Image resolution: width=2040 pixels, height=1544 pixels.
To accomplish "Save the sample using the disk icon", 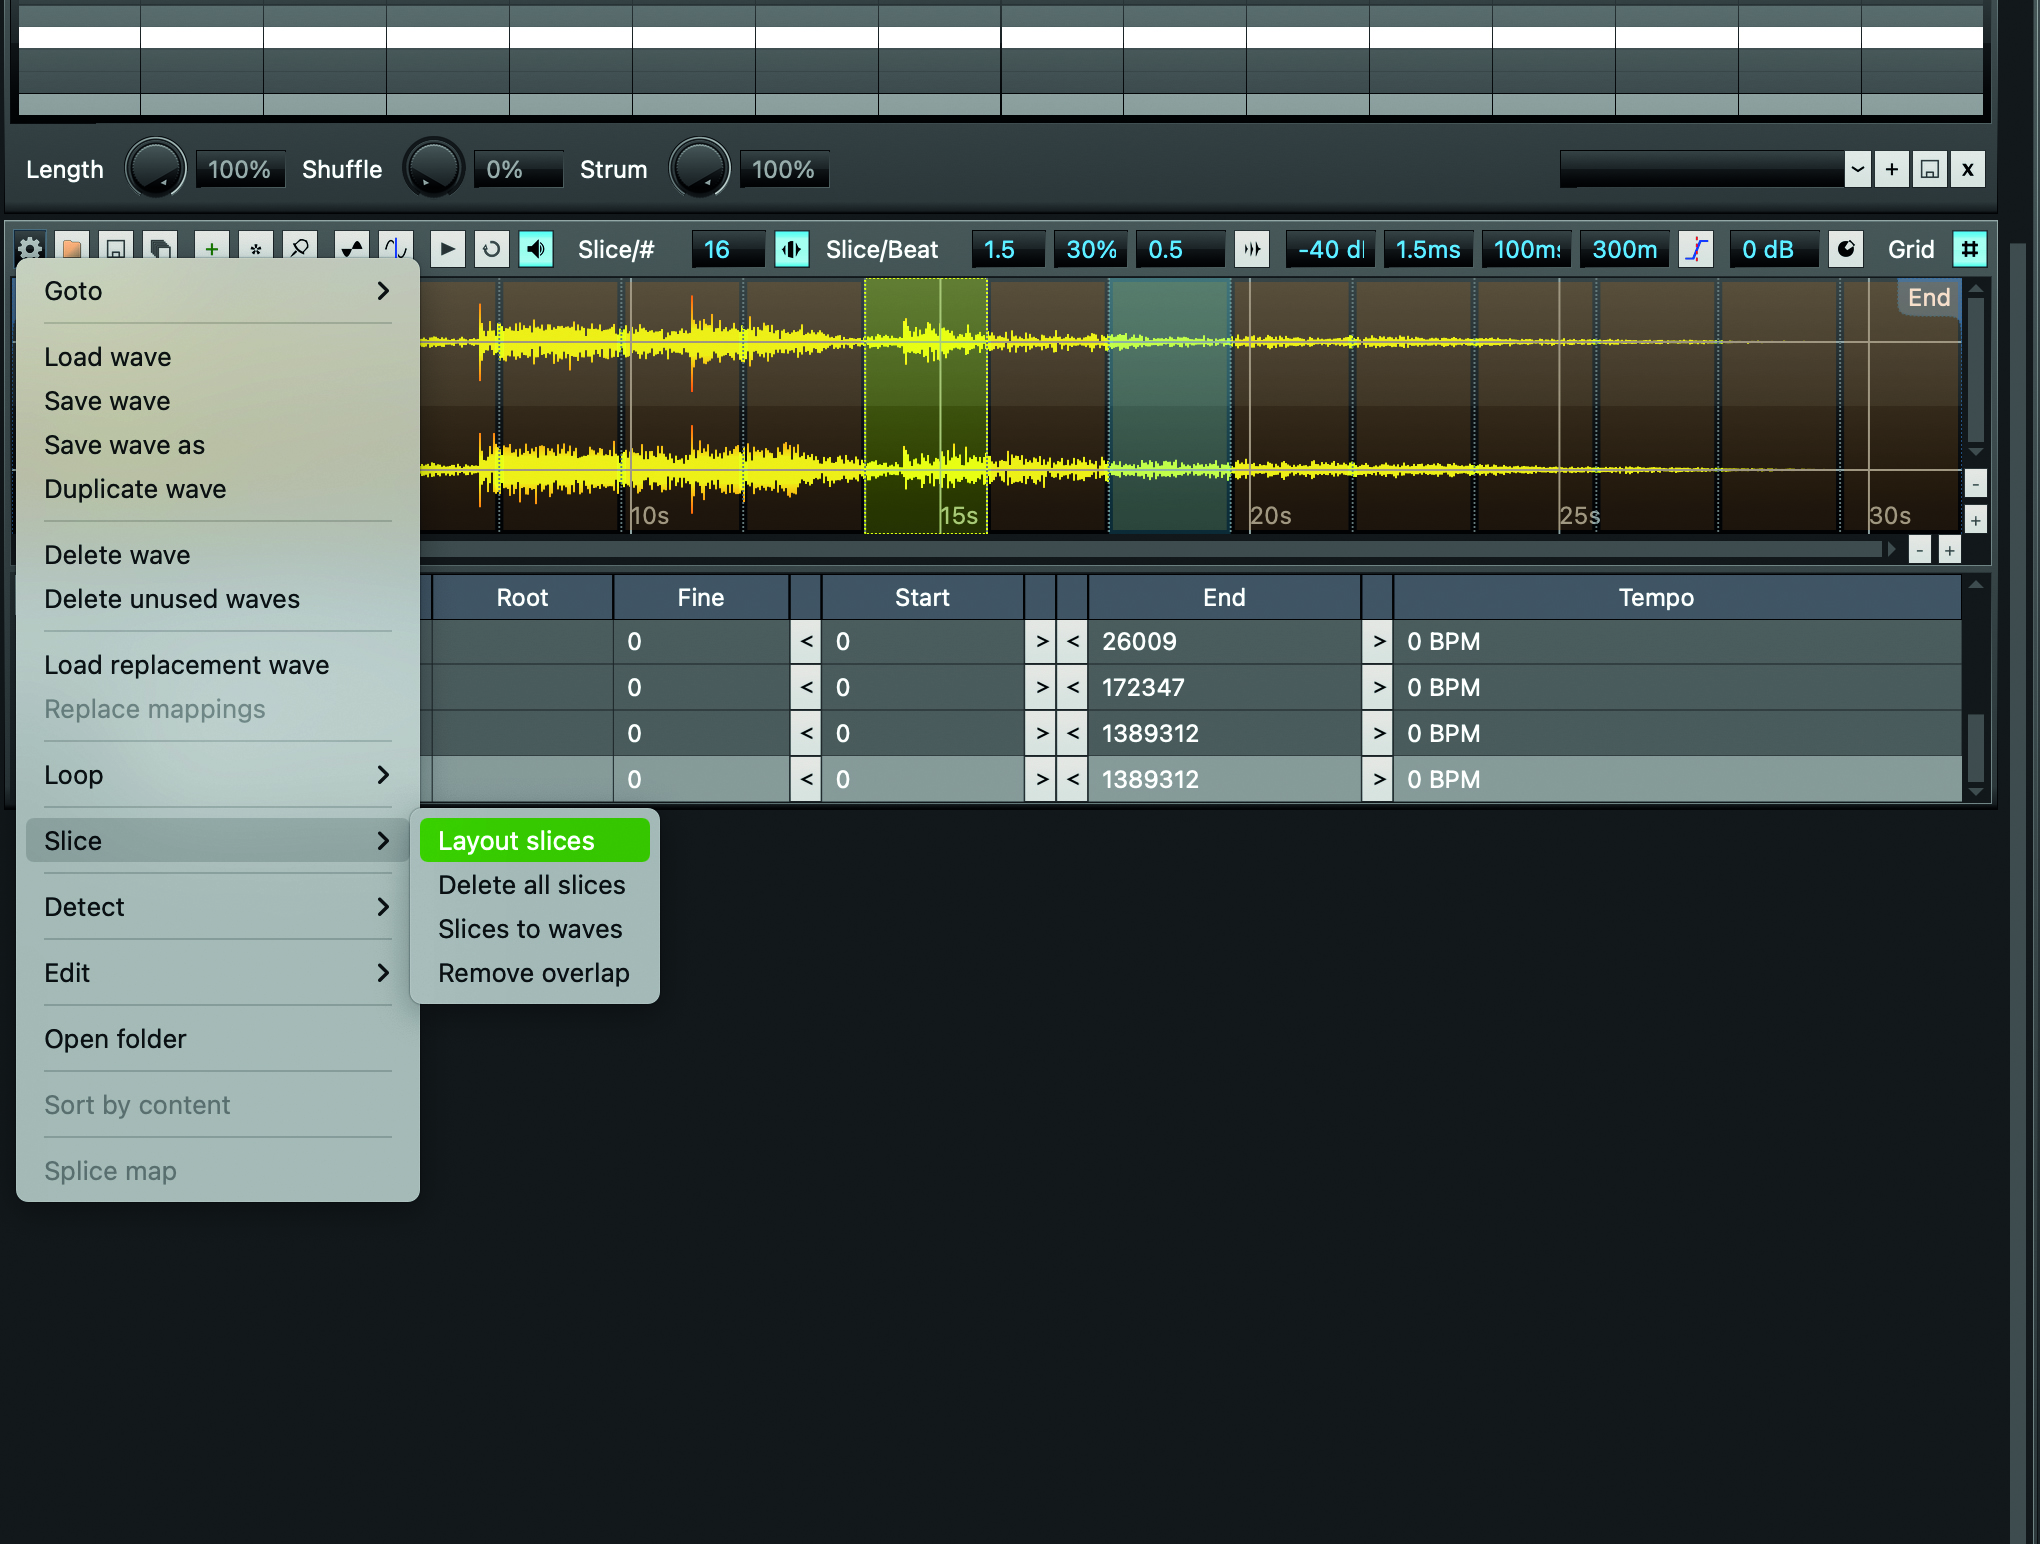I will [115, 248].
